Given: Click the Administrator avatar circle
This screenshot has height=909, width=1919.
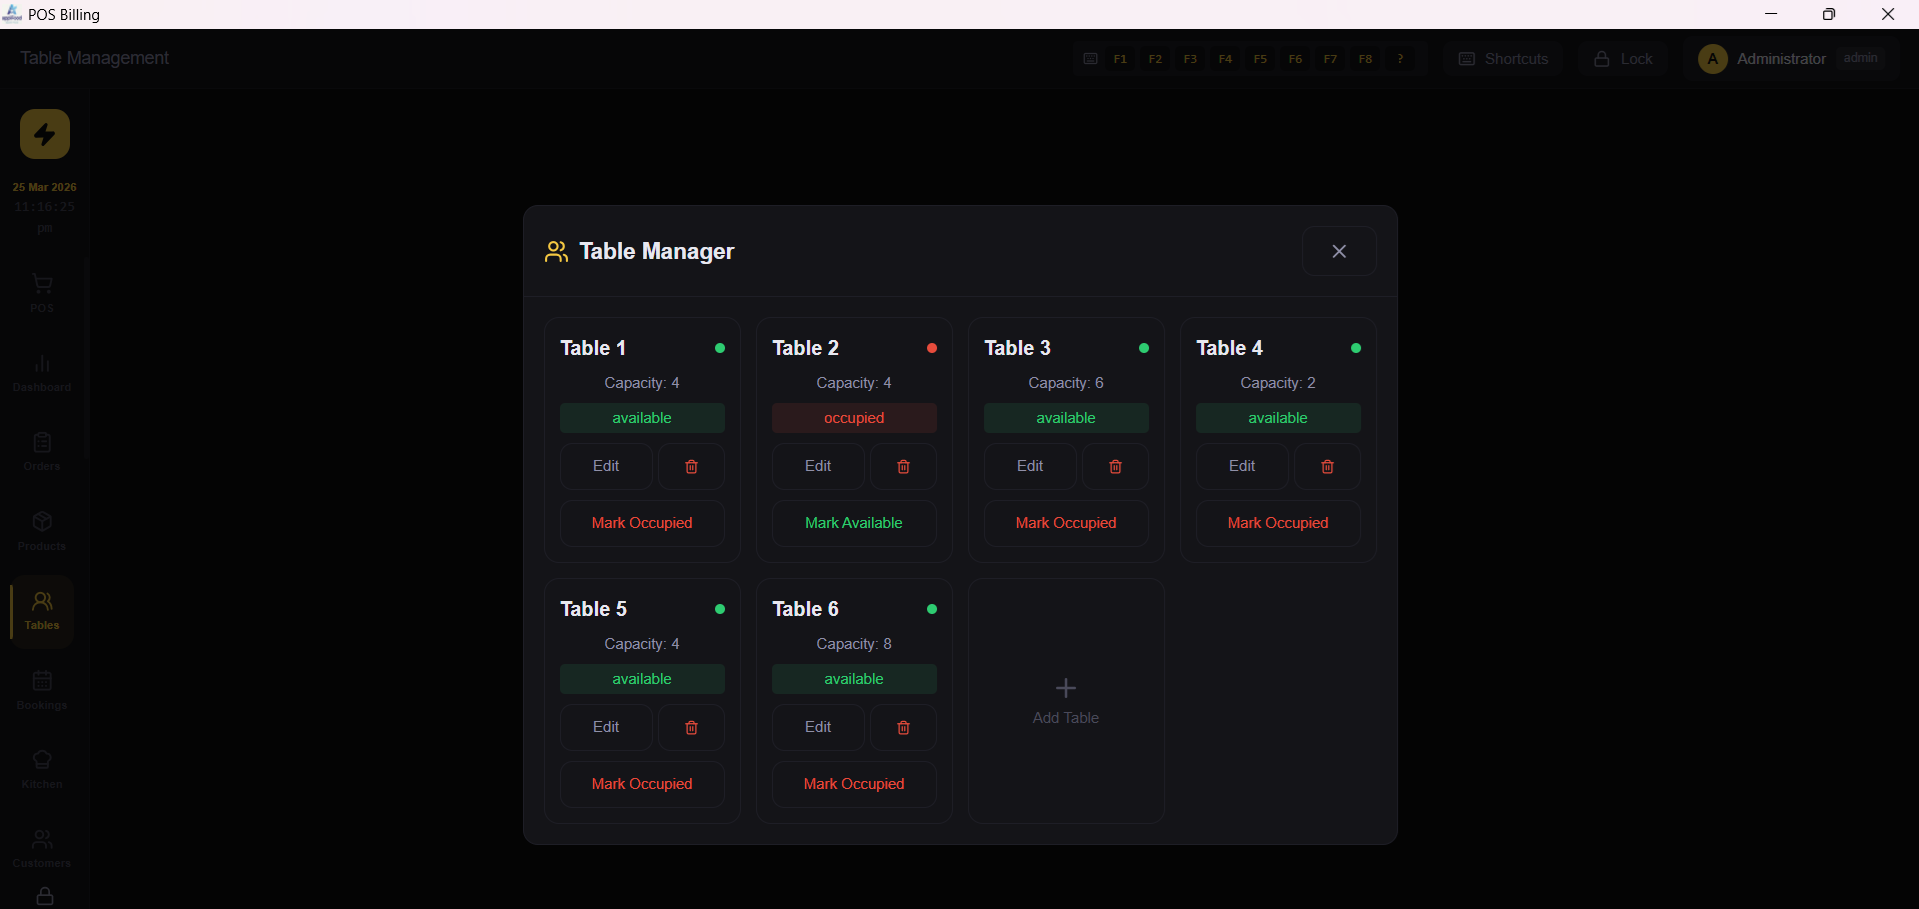Looking at the screenshot, I should tap(1713, 59).
